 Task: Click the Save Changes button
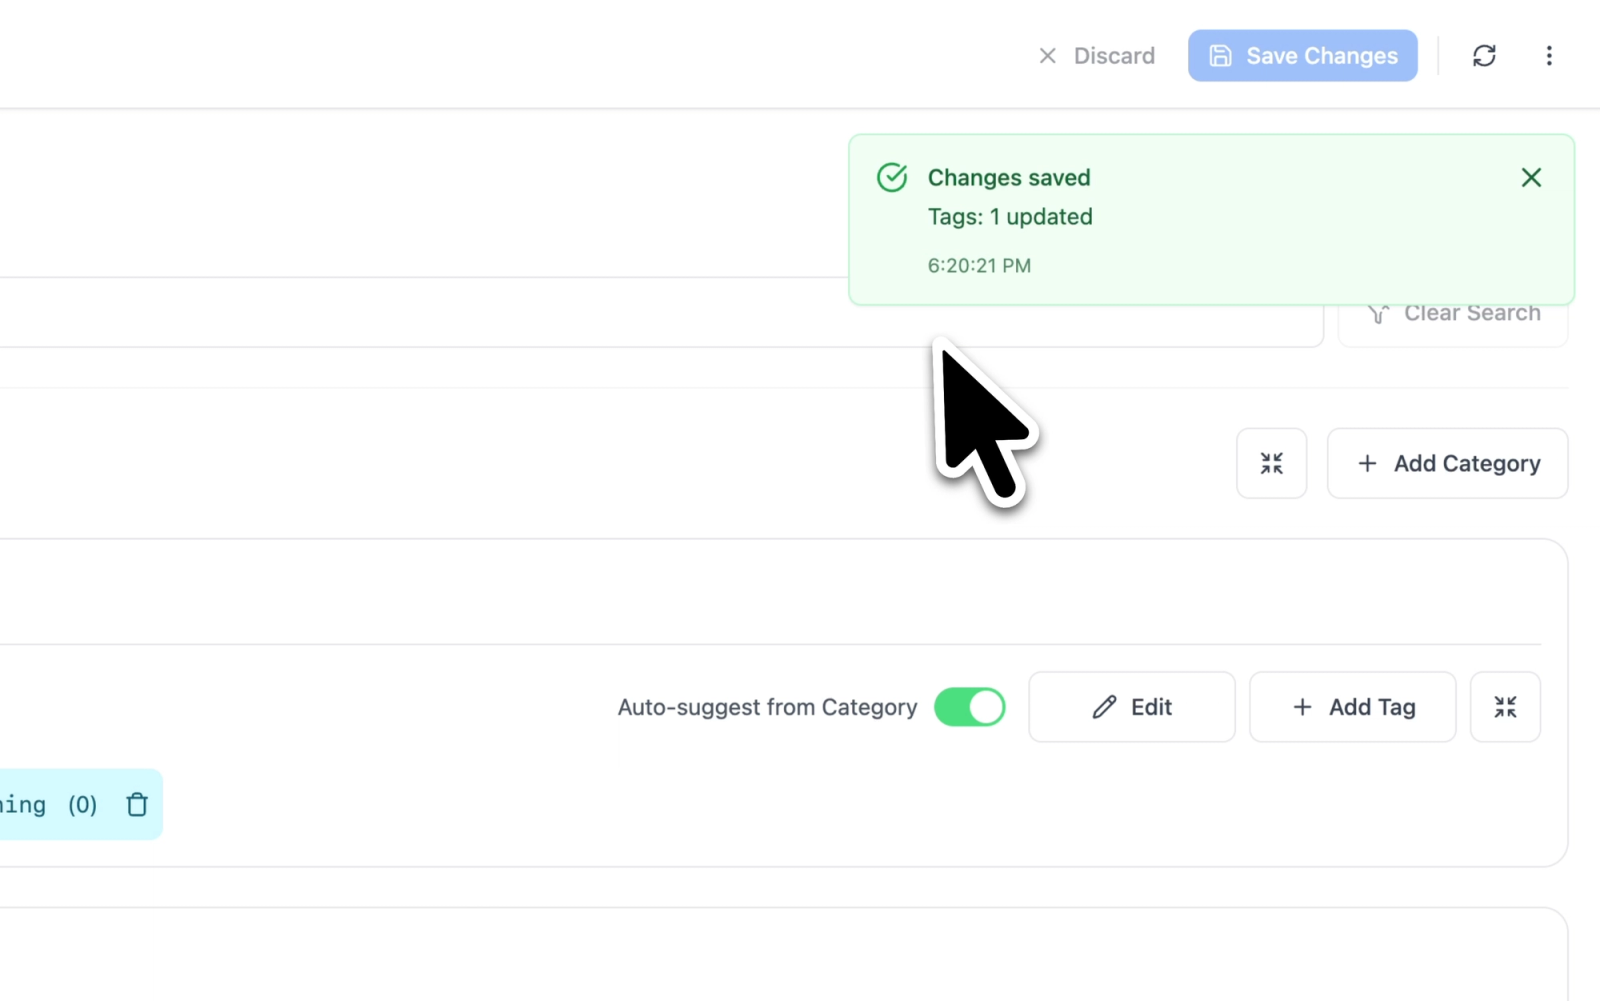click(1302, 56)
